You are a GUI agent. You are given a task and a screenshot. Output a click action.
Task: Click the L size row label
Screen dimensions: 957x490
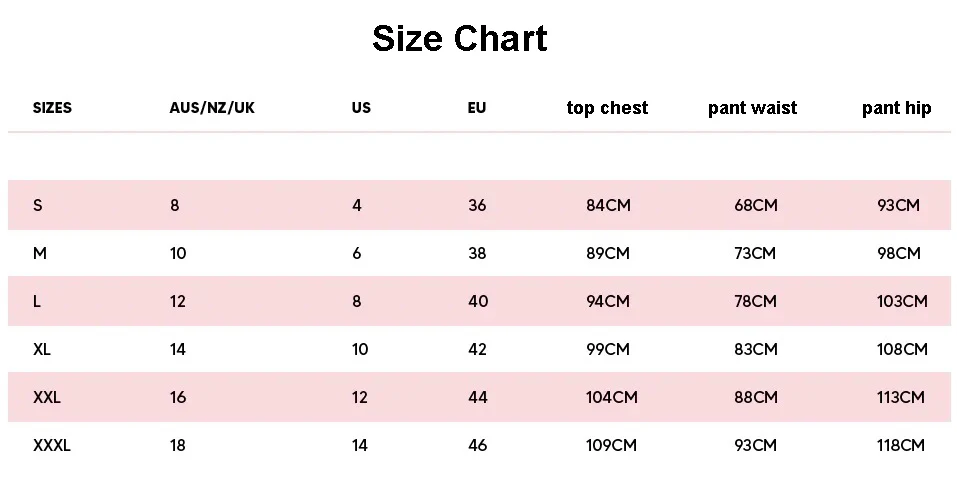[x=37, y=302]
